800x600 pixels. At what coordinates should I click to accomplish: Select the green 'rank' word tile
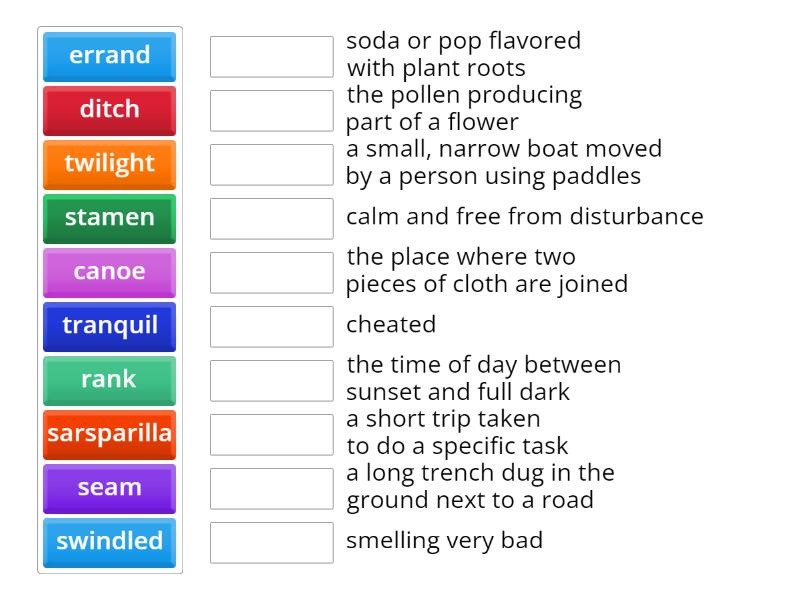(x=109, y=380)
